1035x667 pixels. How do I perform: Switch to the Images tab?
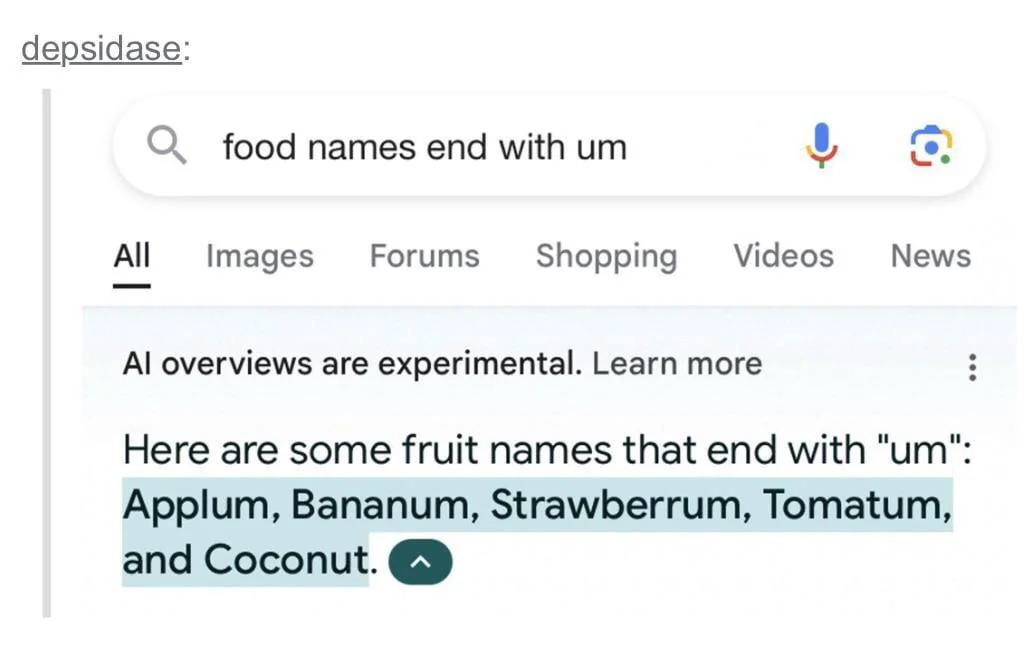tap(258, 256)
